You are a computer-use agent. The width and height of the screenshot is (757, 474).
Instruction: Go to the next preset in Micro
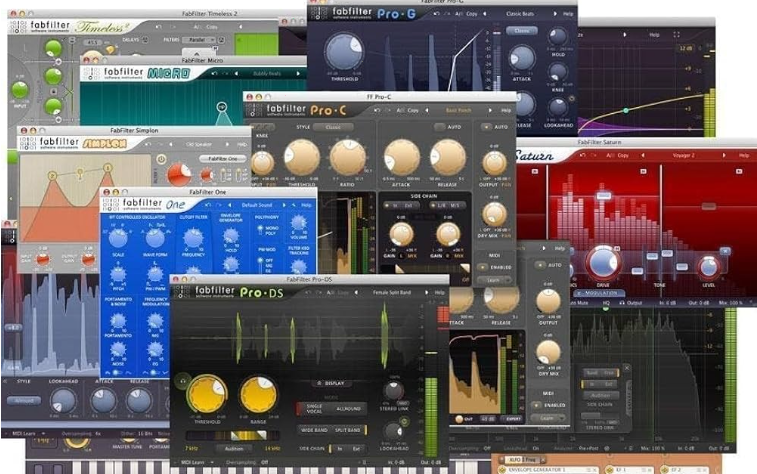298,74
